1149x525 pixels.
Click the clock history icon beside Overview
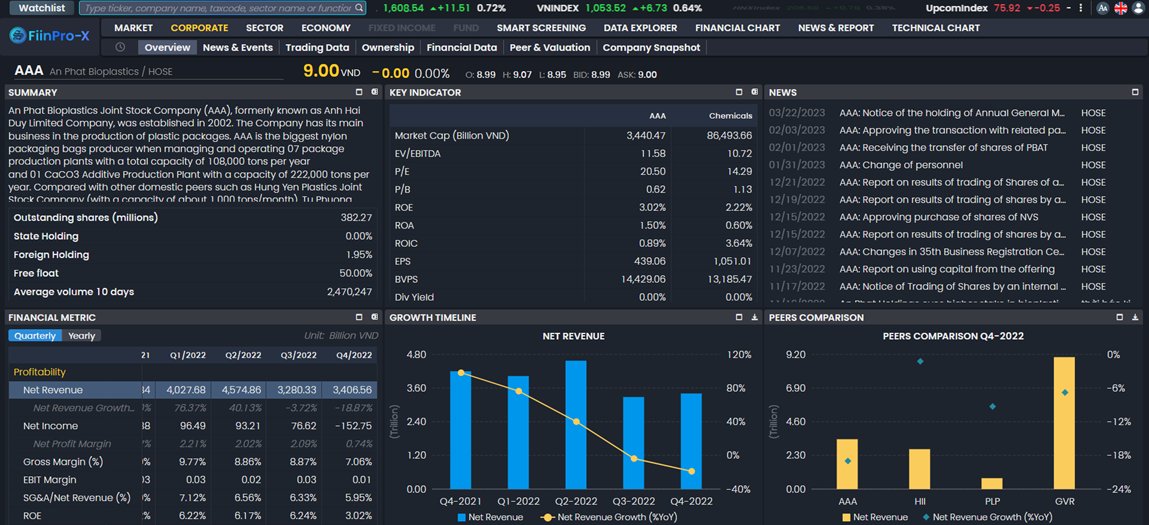[120, 47]
